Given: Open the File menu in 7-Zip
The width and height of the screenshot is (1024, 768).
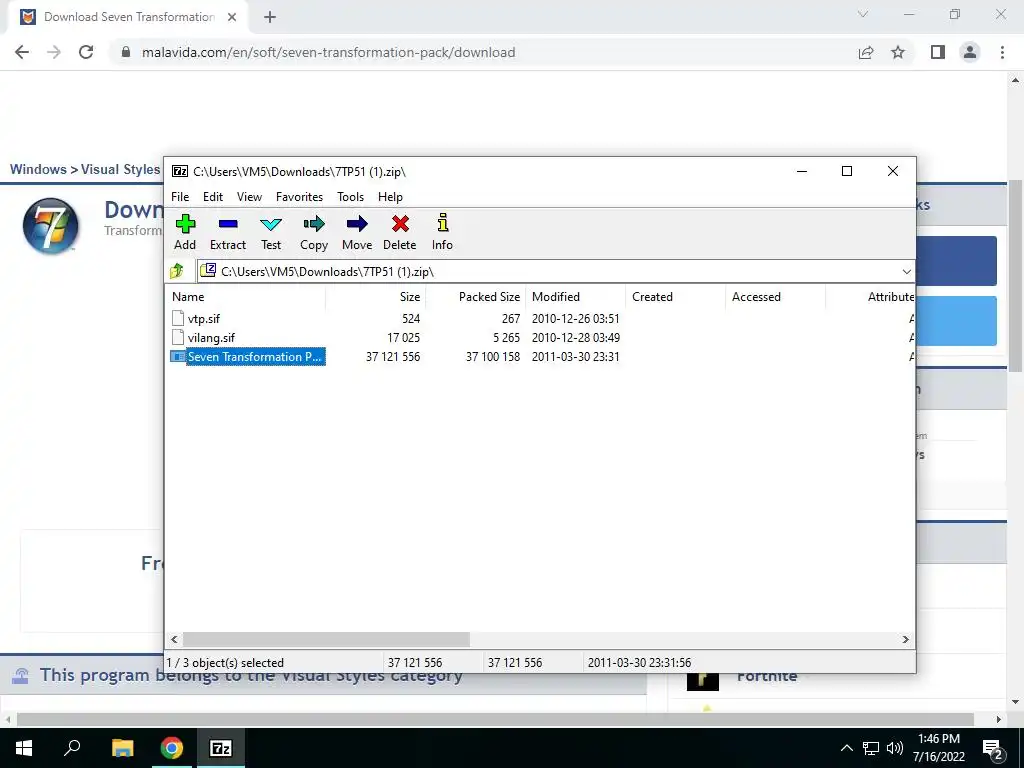Looking at the screenshot, I should point(180,197).
